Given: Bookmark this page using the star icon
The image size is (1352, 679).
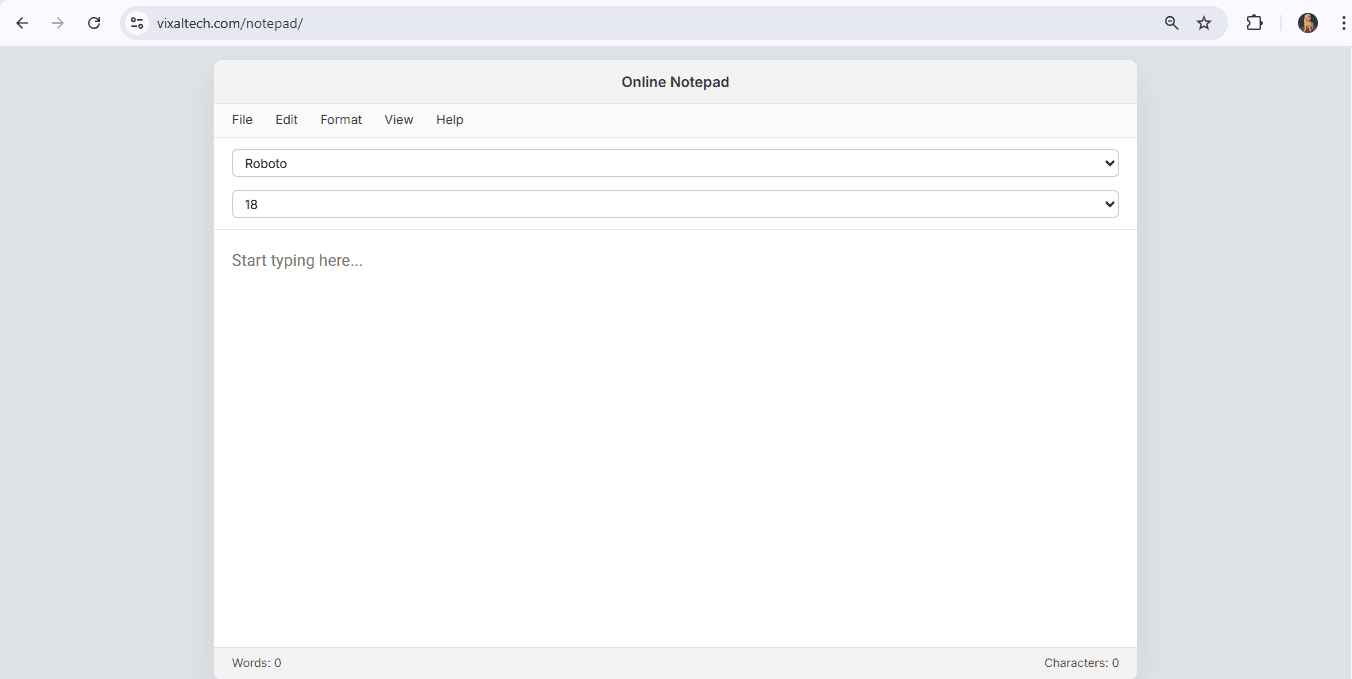Looking at the screenshot, I should tap(1204, 22).
